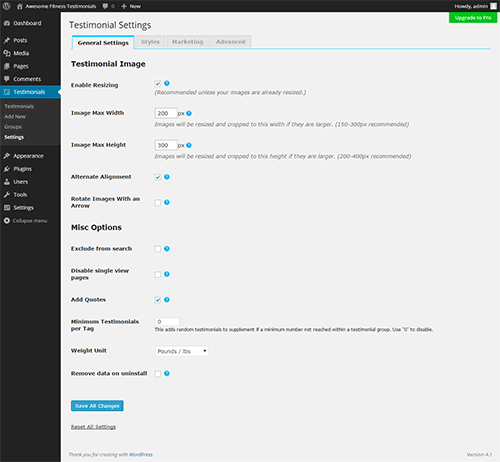Click help icon beside Alternate Alignment
The width and height of the screenshot is (500, 462).
click(x=167, y=177)
